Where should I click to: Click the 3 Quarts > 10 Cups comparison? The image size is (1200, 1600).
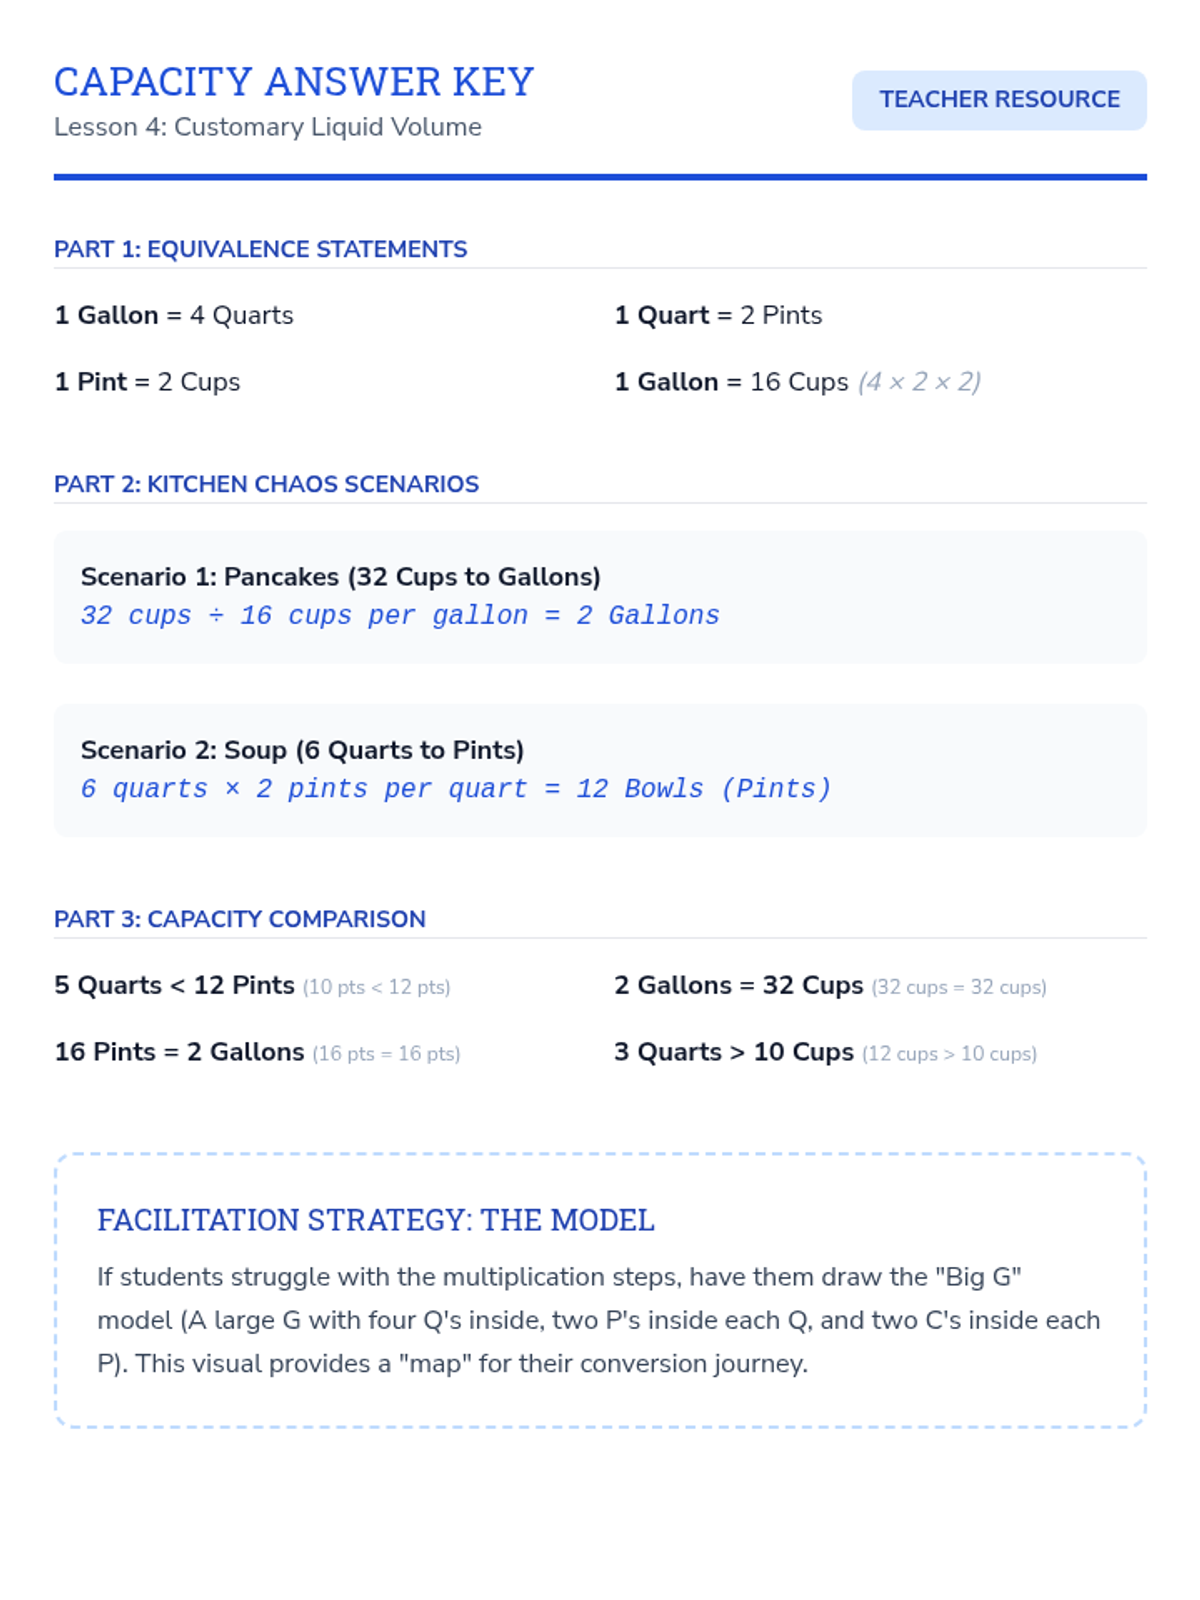[x=825, y=1053]
